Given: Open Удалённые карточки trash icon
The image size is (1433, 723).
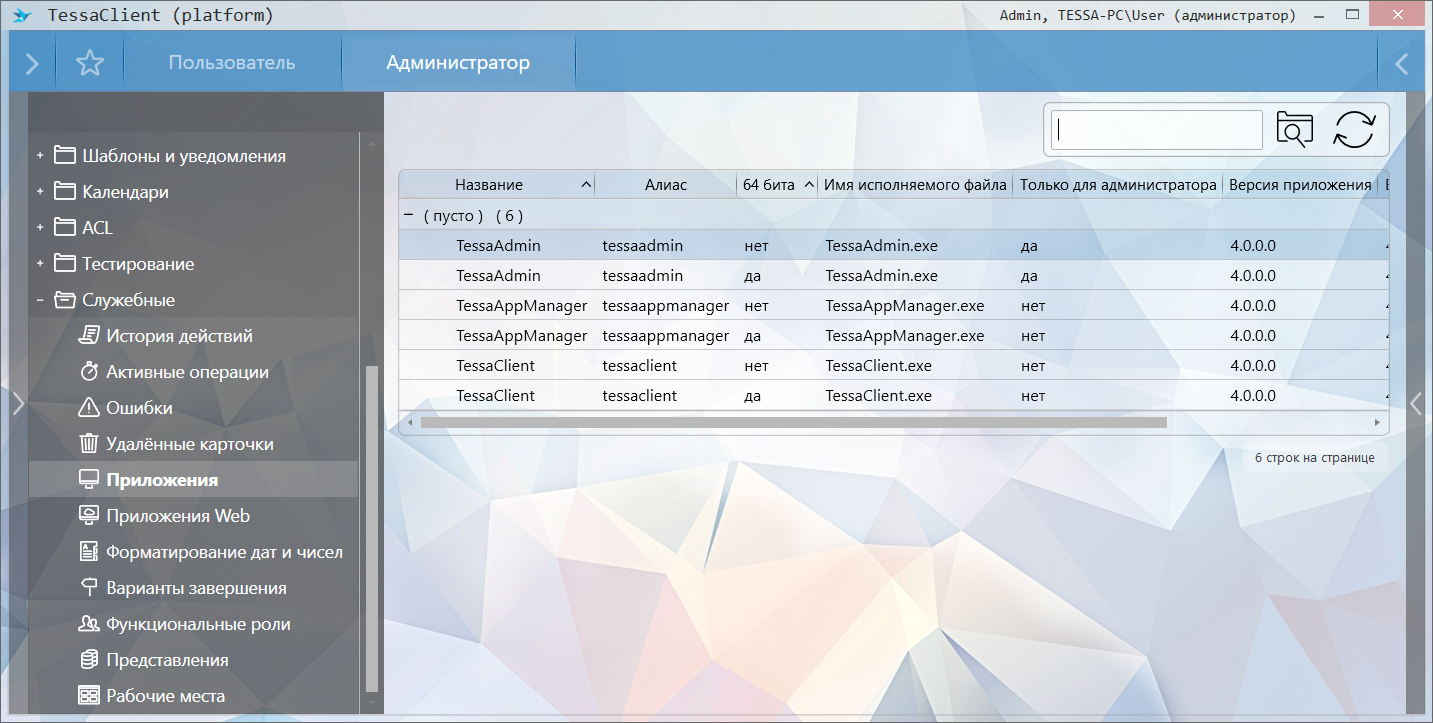Looking at the screenshot, I should tap(89, 443).
